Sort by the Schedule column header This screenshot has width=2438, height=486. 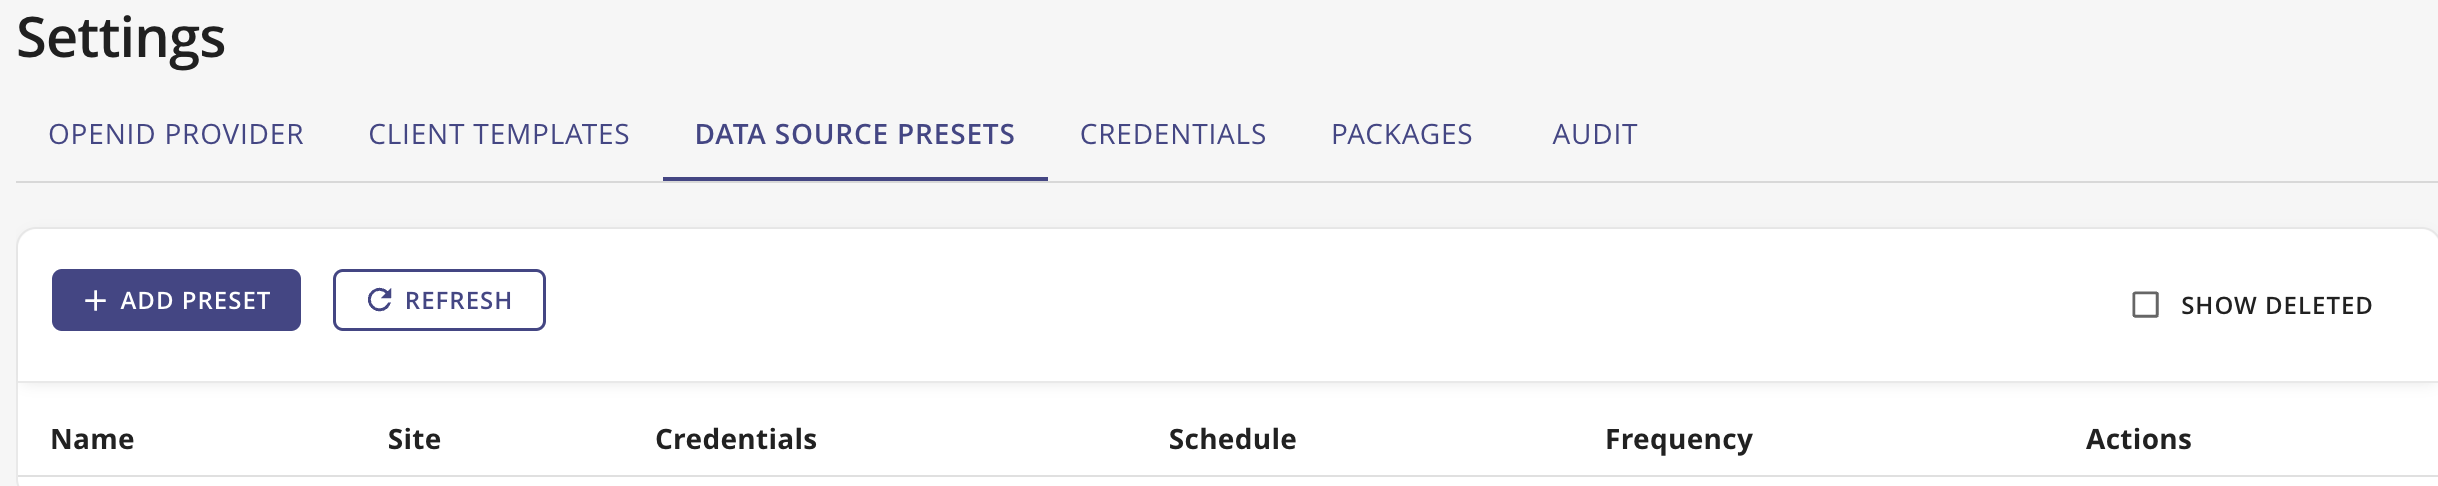[1232, 439]
